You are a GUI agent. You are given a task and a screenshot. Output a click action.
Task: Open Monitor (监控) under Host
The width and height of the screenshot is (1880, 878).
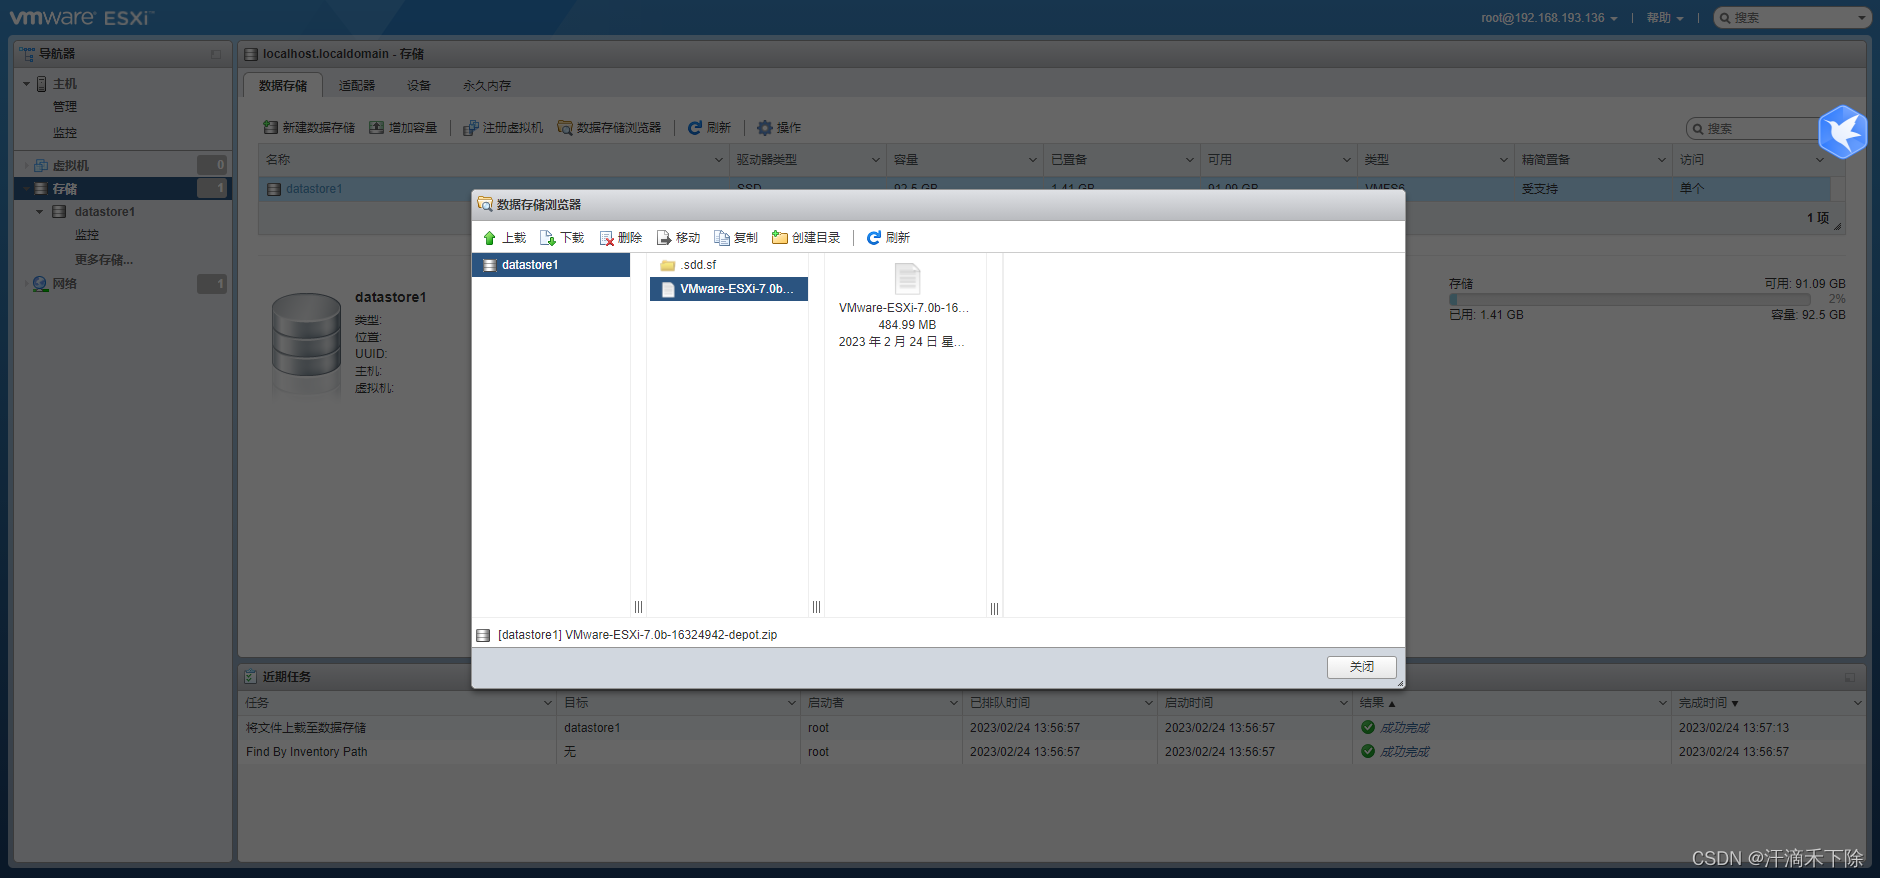pos(65,133)
